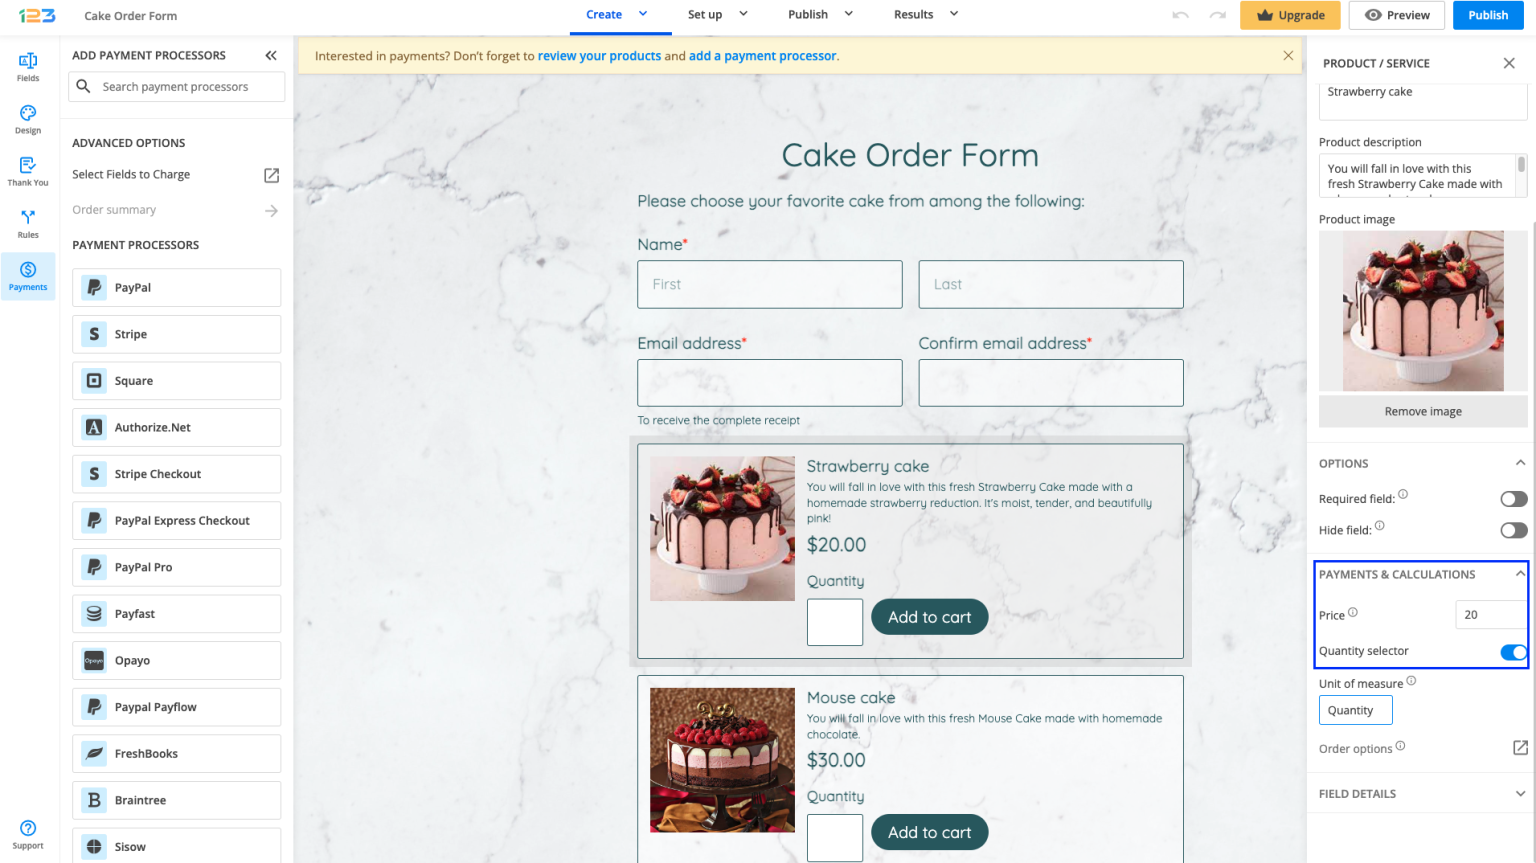Select the Stripe payment processor
Viewport: 1536px width, 863px height.
[176, 334]
